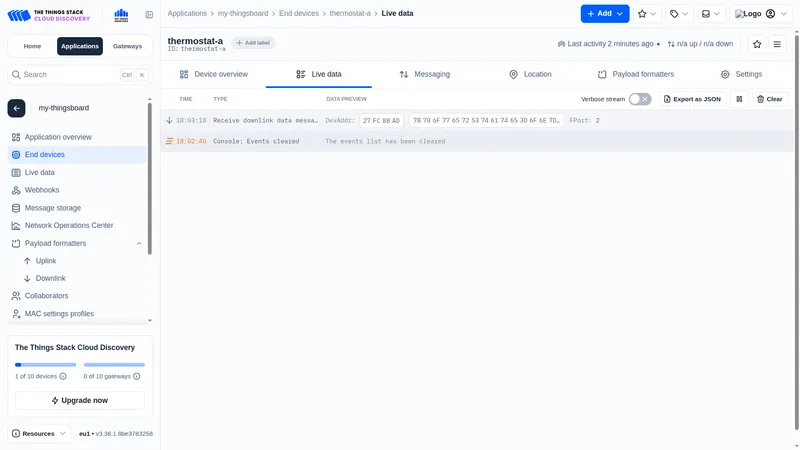Collapse the Payload formatters sidebar group
This screenshot has width=800, height=450.
tap(77, 243)
